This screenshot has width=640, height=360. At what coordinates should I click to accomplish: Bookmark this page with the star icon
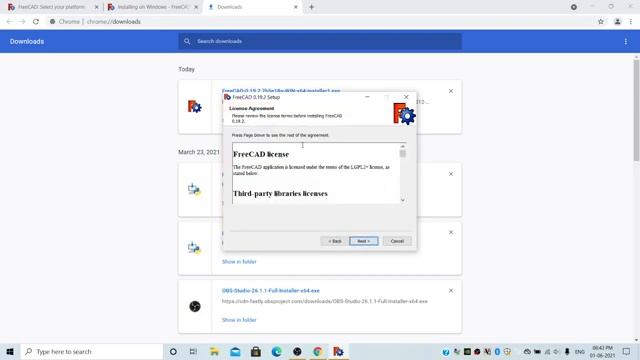pos(601,22)
